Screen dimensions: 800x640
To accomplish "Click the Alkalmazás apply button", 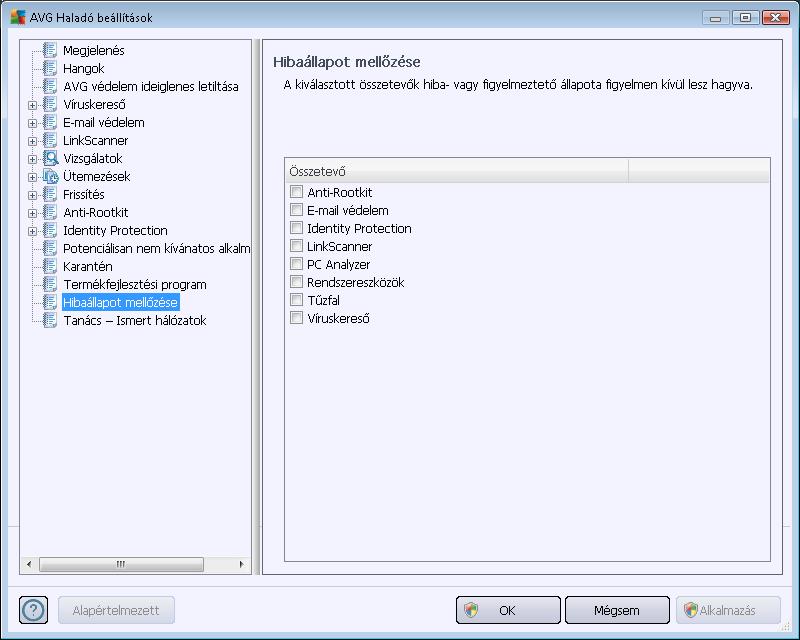I will 728,610.
